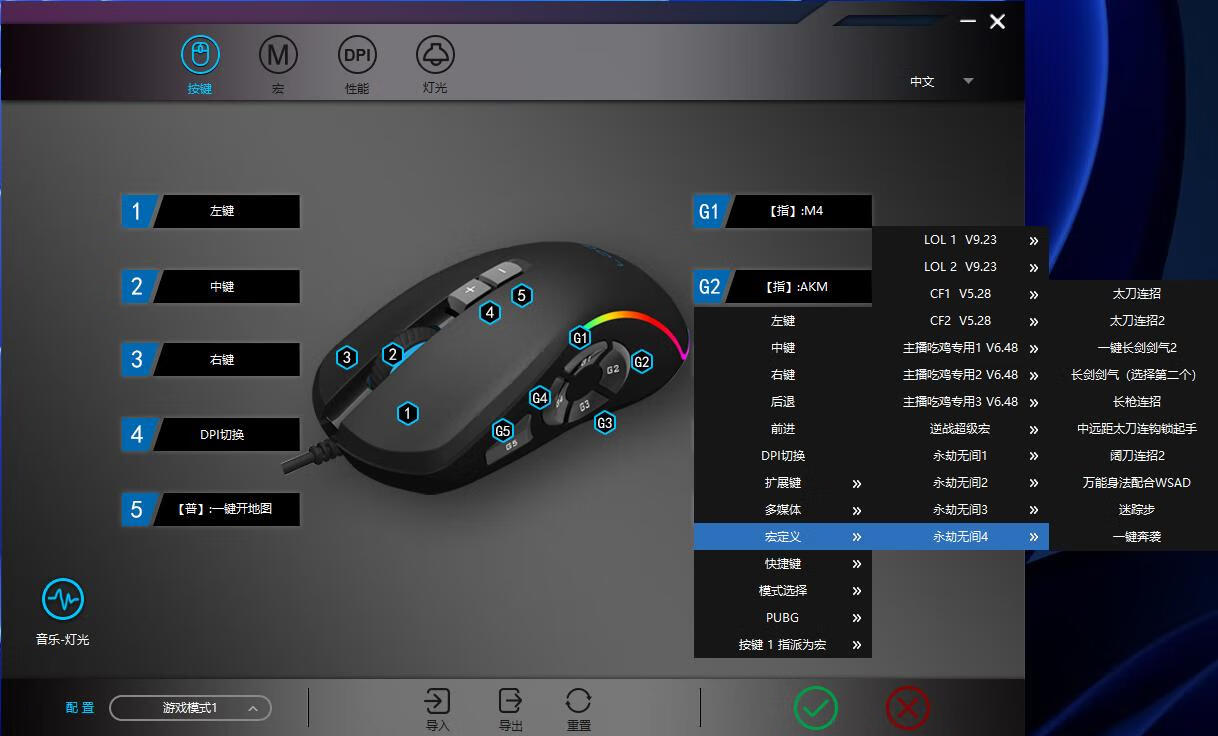Select hexagon marker 5 on mouse
This screenshot has width=1218, height=736.
pyautogui.click(x=521, y=295)
